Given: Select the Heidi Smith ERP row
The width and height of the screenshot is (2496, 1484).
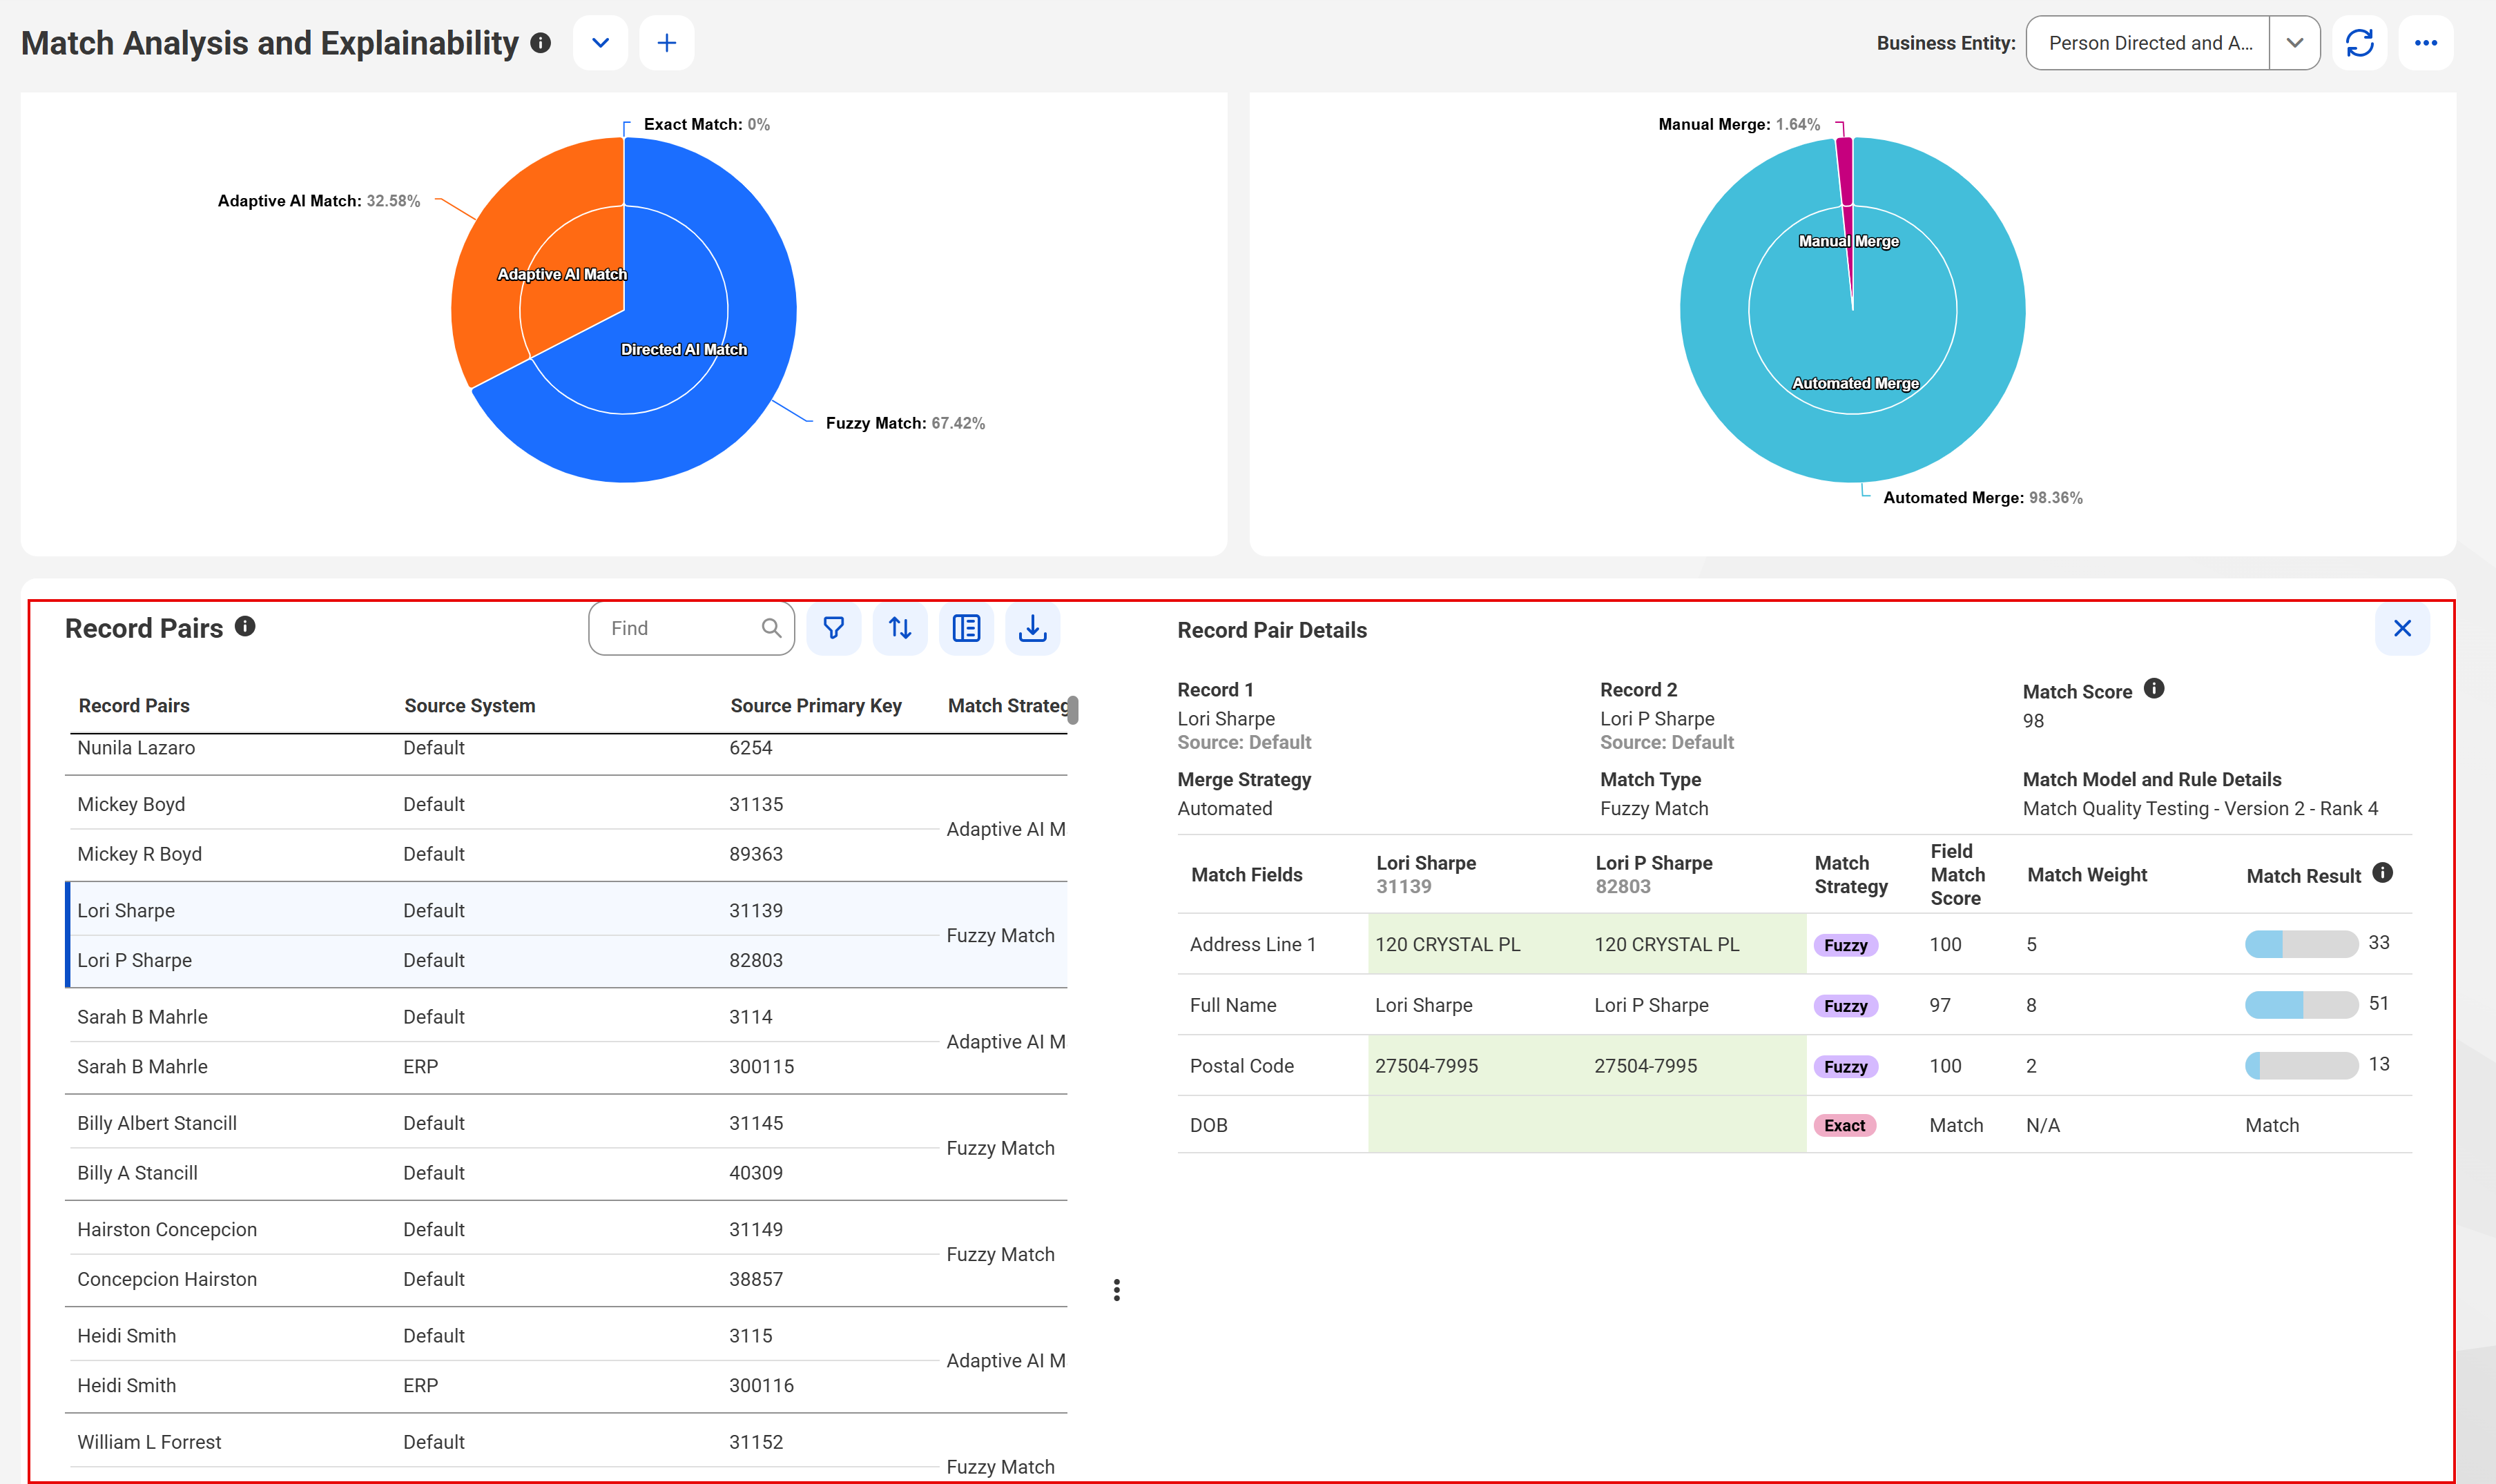Looking at the screenshot, I should (x=504, y=1386).
